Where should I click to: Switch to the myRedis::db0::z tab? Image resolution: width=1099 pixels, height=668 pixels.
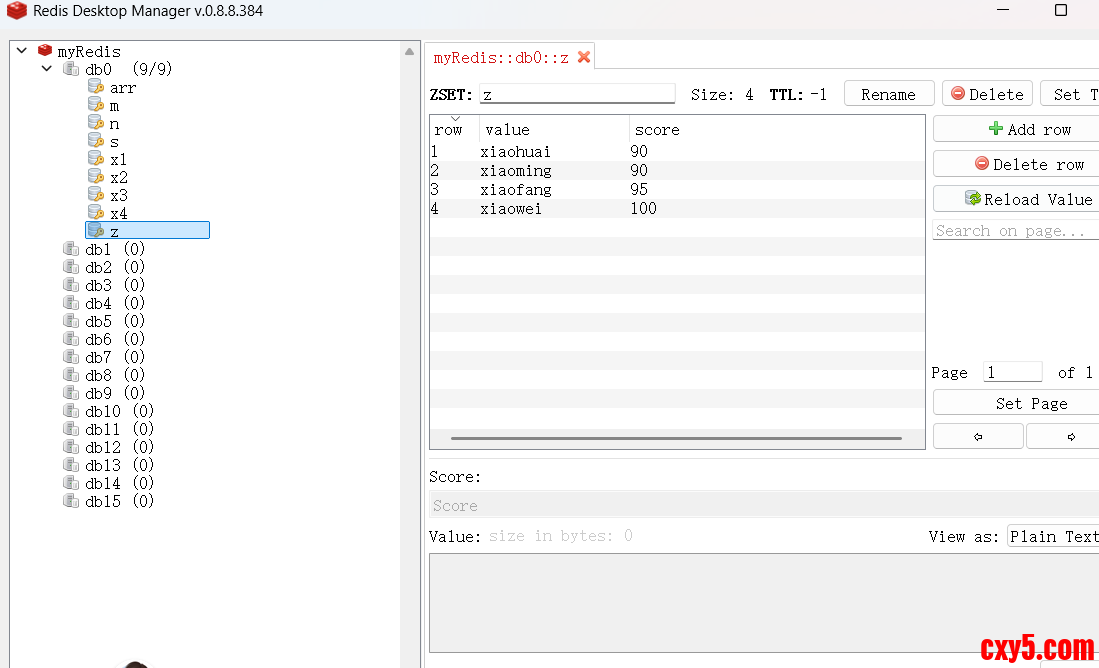click(501, 58)
